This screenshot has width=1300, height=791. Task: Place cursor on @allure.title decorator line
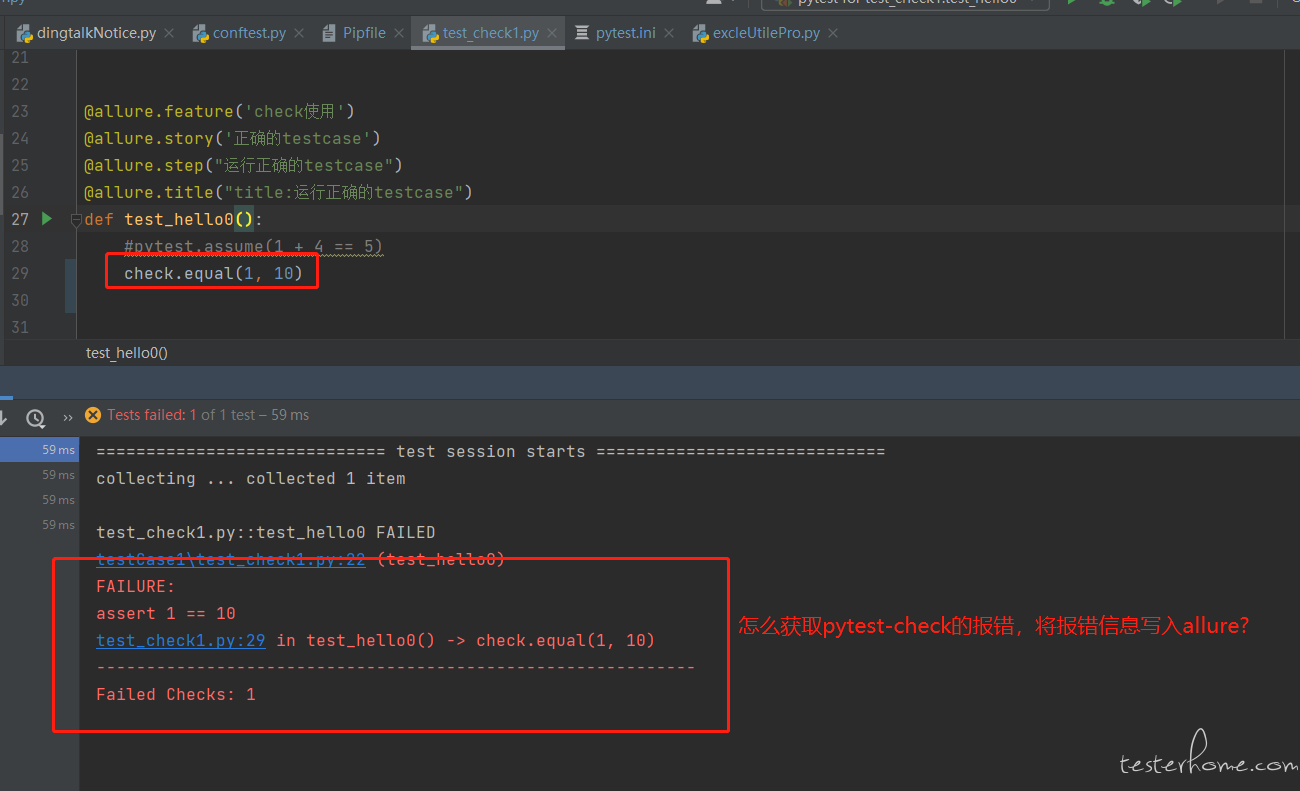278,192
